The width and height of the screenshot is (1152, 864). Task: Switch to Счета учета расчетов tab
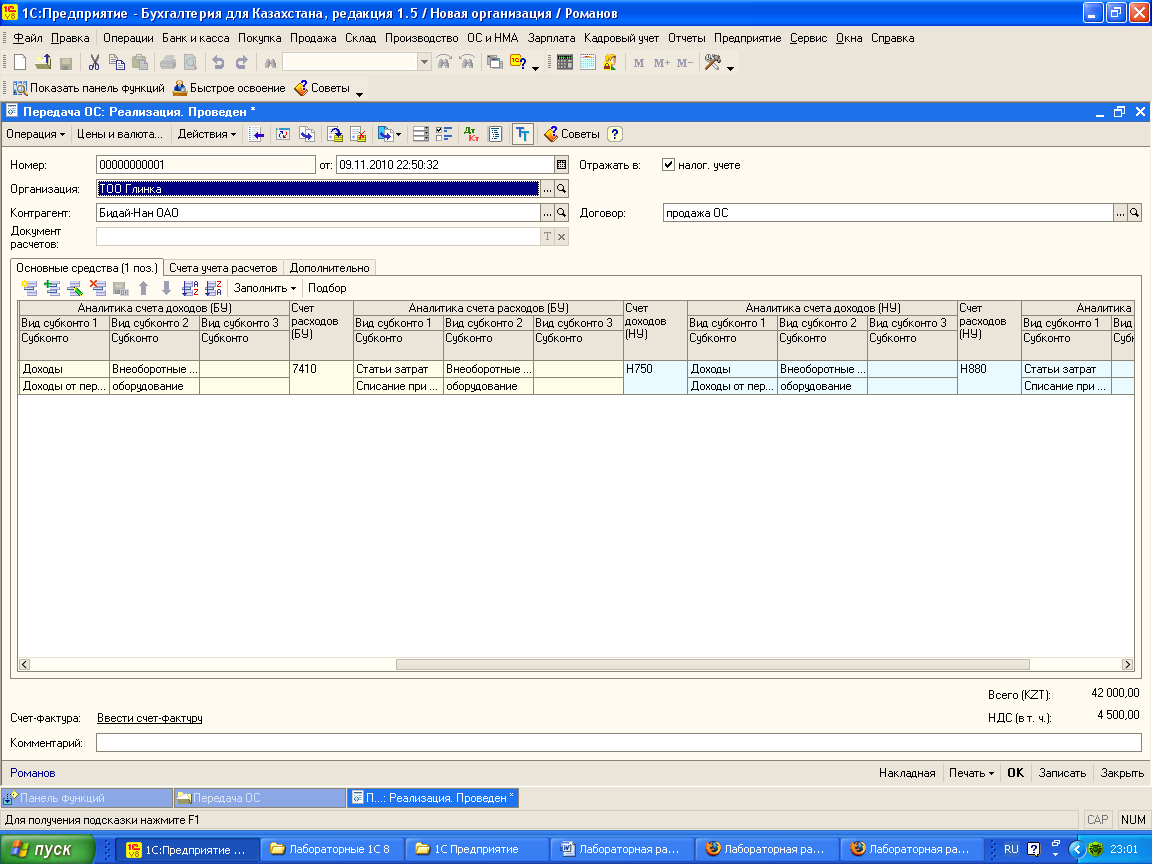tap(223, 268)
